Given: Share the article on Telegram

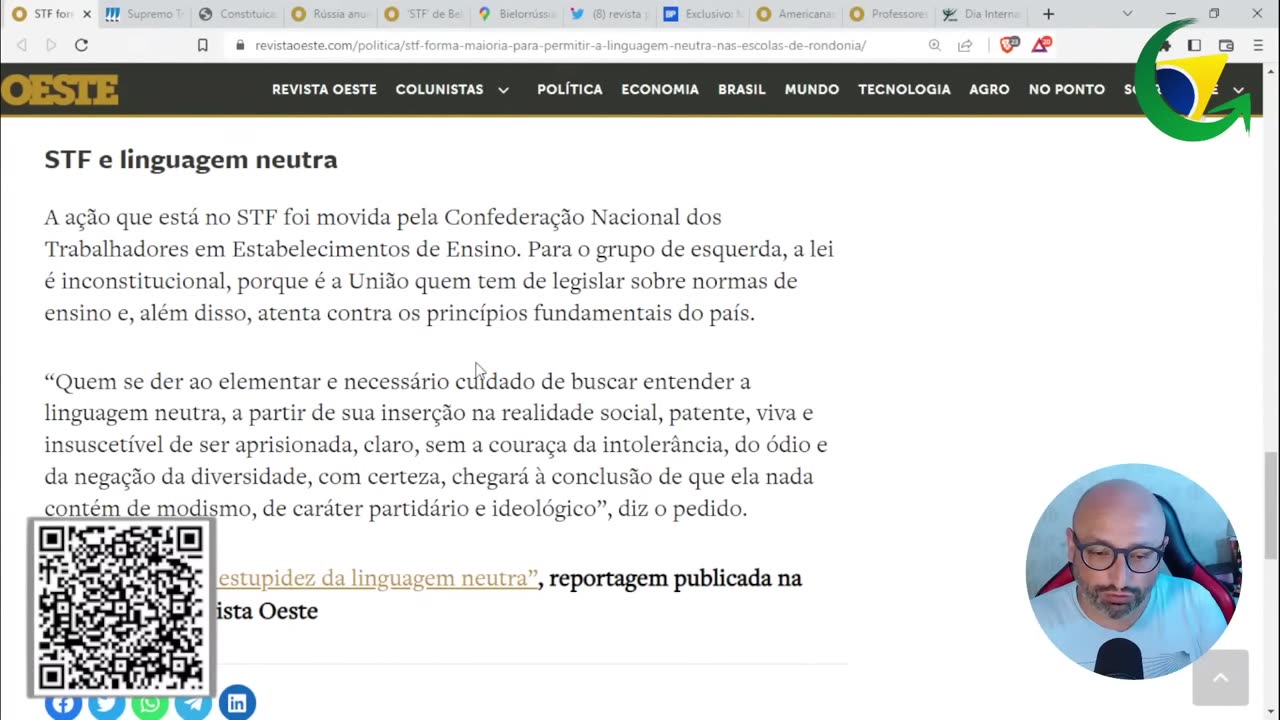Looking at the screenshot, I should tap(193, 703).
